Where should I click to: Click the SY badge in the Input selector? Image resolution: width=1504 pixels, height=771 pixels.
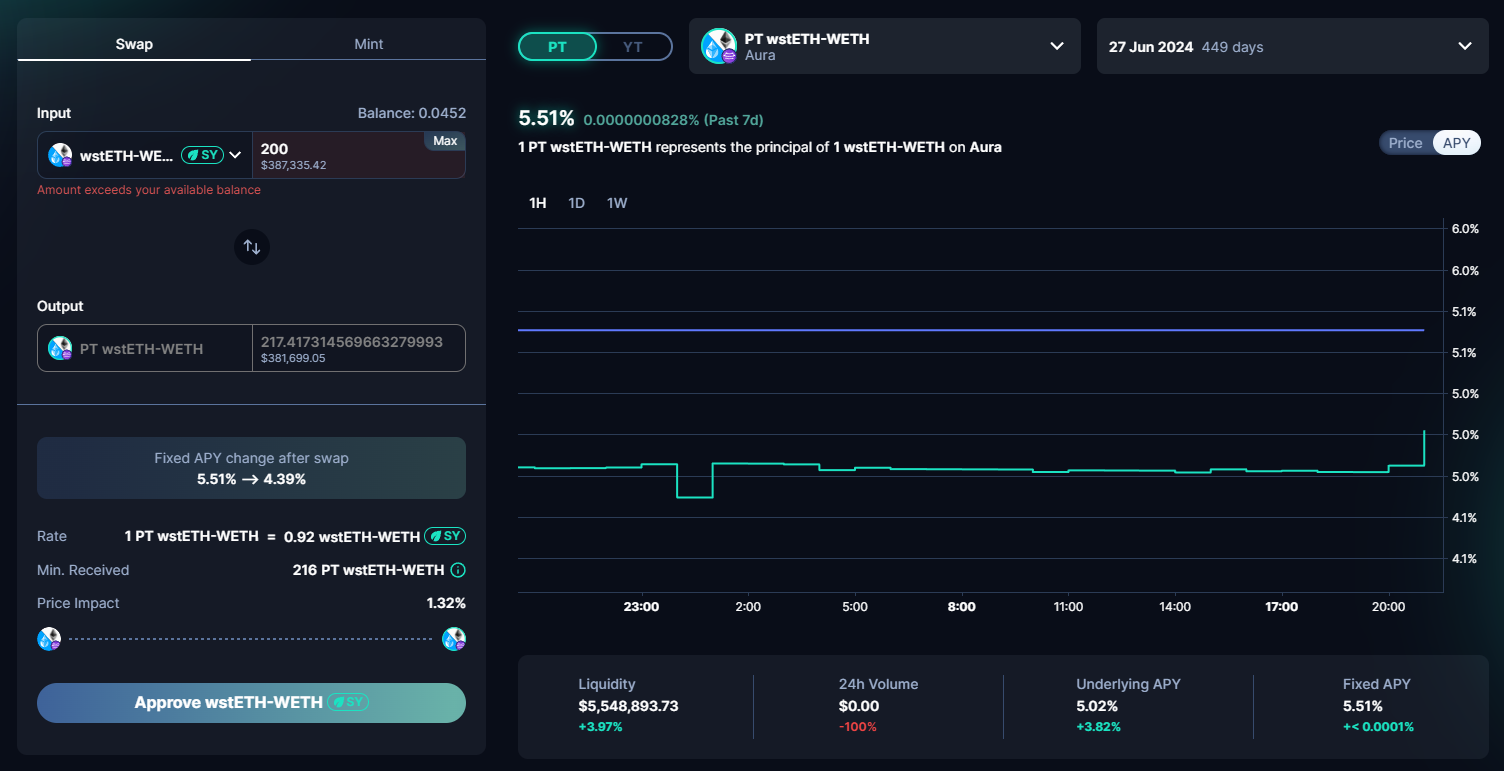pos(202,155)
